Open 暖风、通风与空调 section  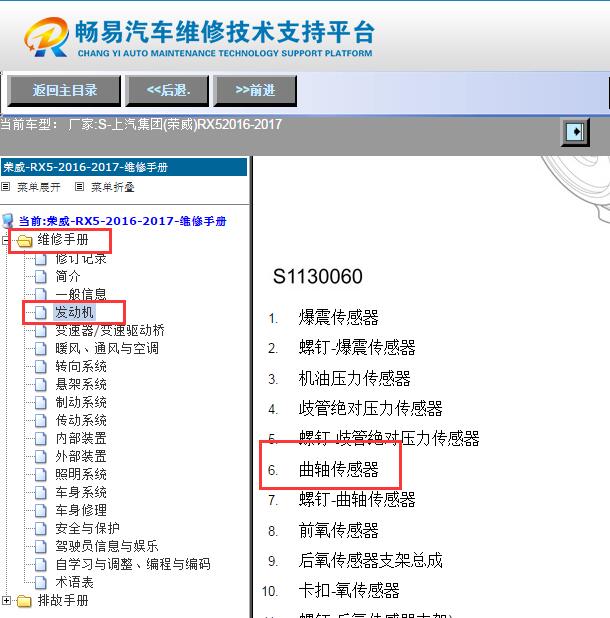tap(107, 348)
